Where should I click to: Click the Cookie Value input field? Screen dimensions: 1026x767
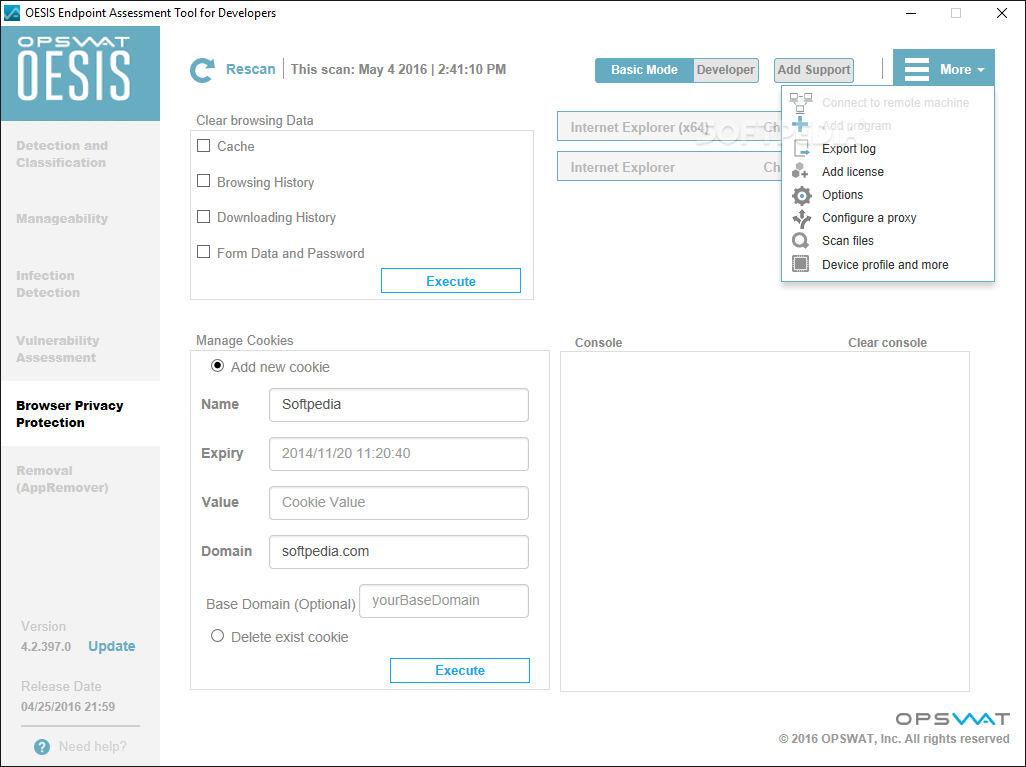click(398, 503)
